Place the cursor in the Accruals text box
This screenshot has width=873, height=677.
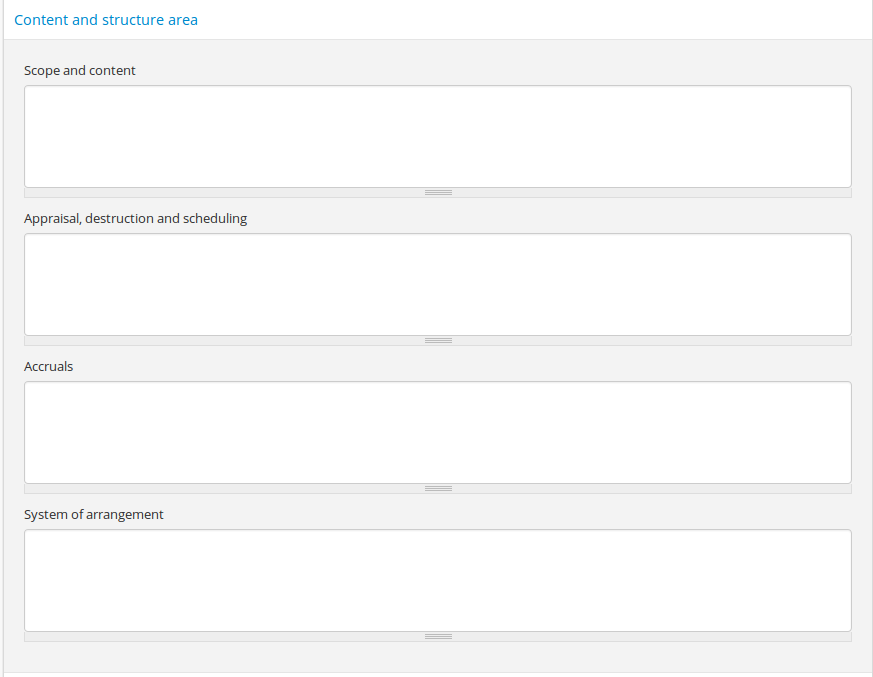pyautogui.click(x=438, y=432)
